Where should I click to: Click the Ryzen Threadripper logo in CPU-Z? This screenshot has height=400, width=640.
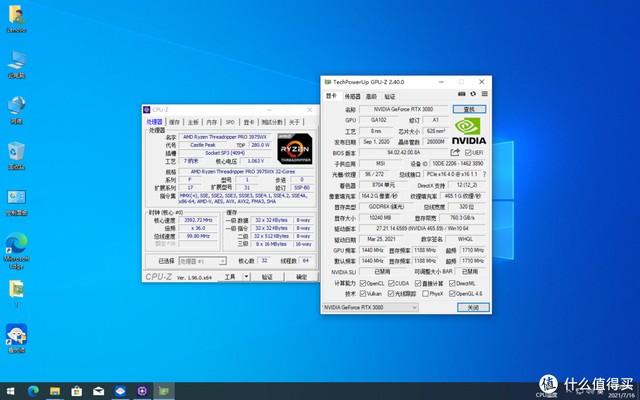click(x=295, y=149)
